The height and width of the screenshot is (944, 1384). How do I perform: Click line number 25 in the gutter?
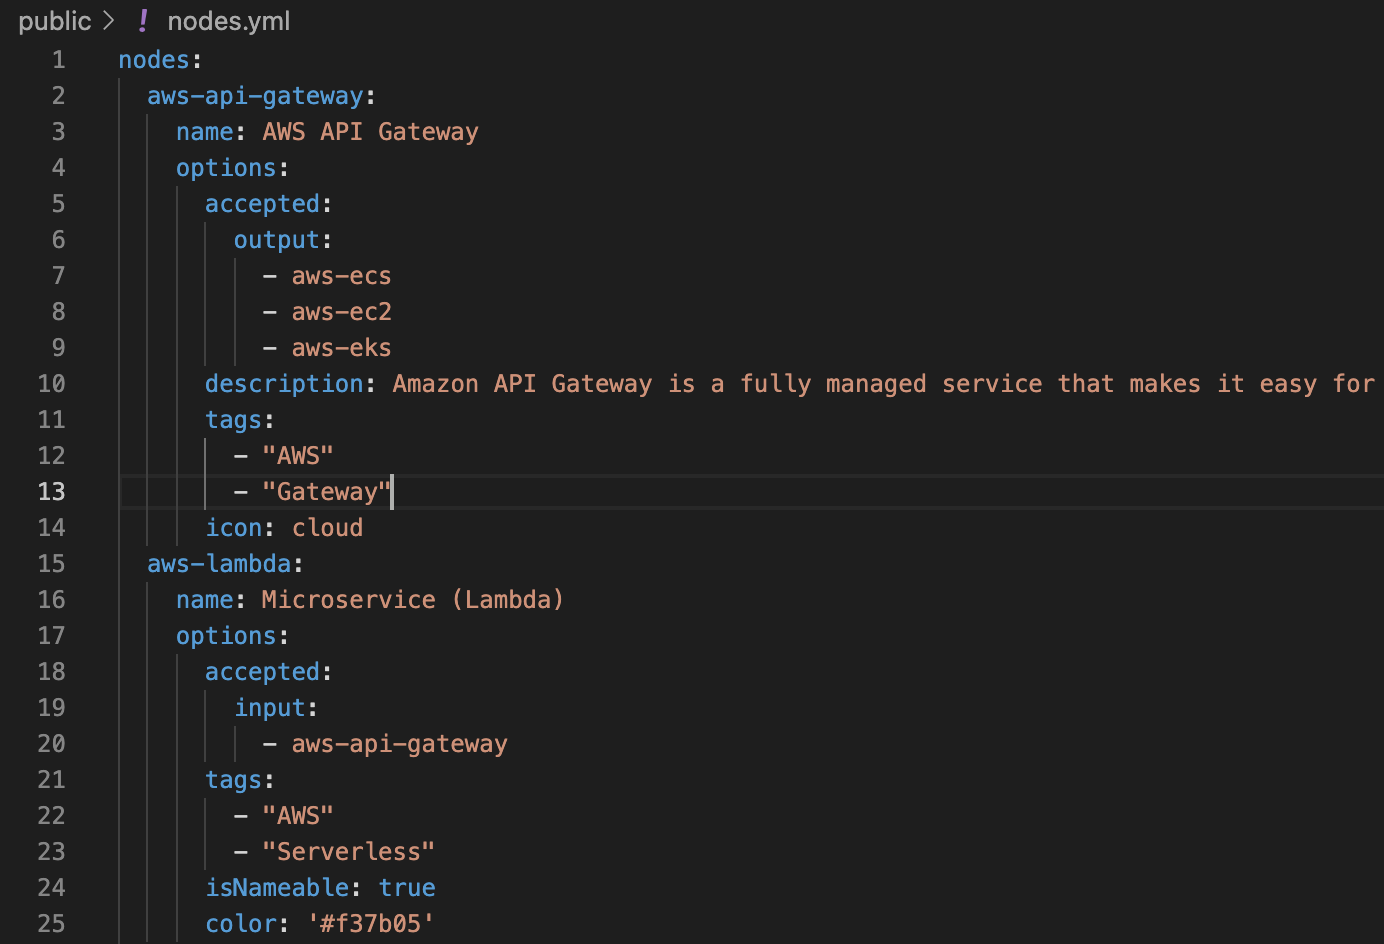click(x=51, y=924)
